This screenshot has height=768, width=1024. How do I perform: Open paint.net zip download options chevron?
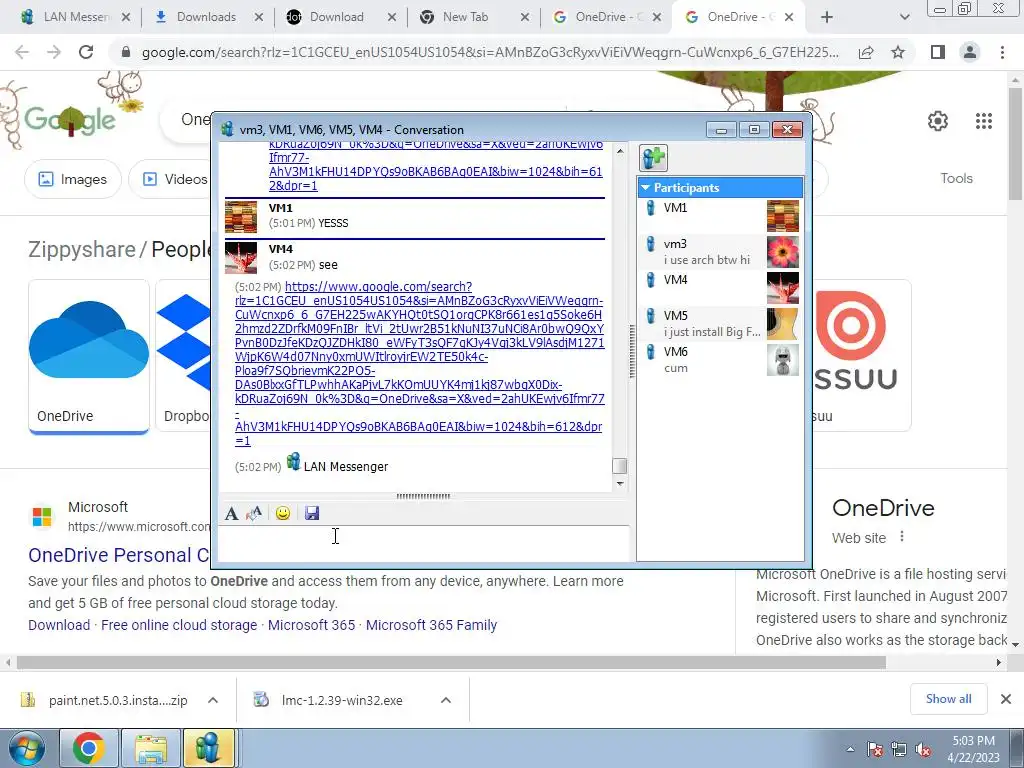(x=213, y=700)
